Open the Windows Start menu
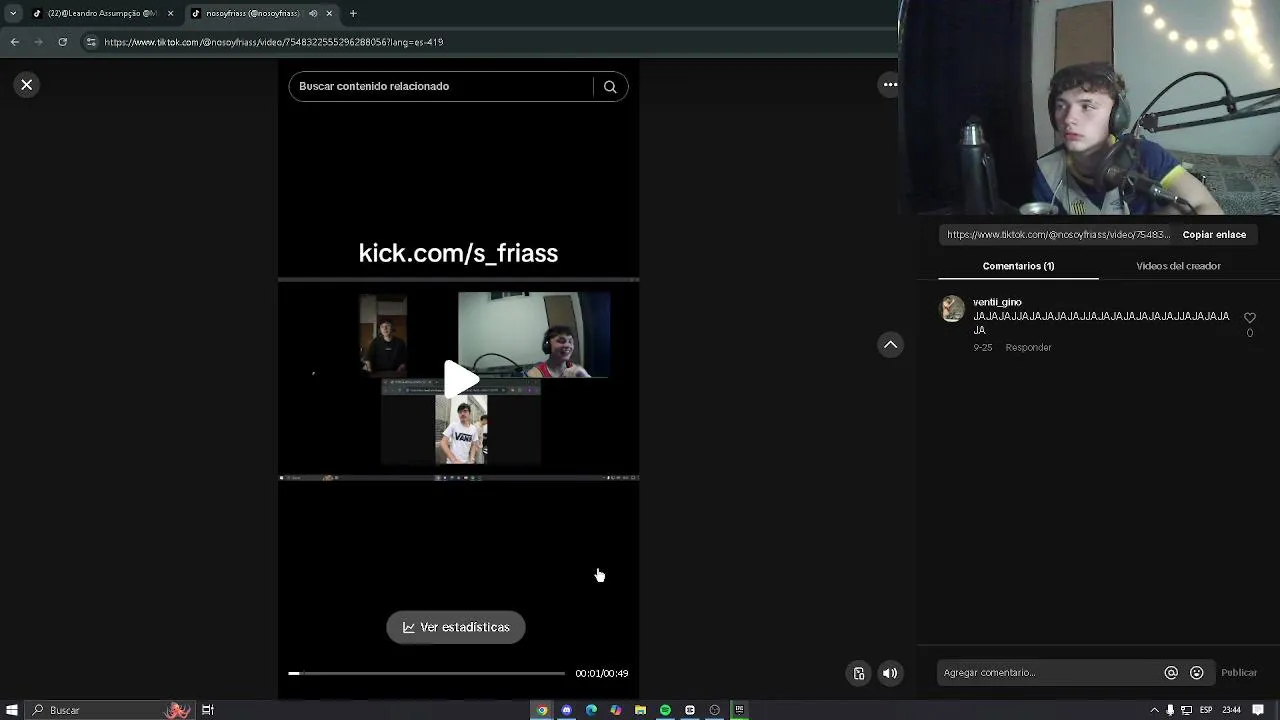 11,710
